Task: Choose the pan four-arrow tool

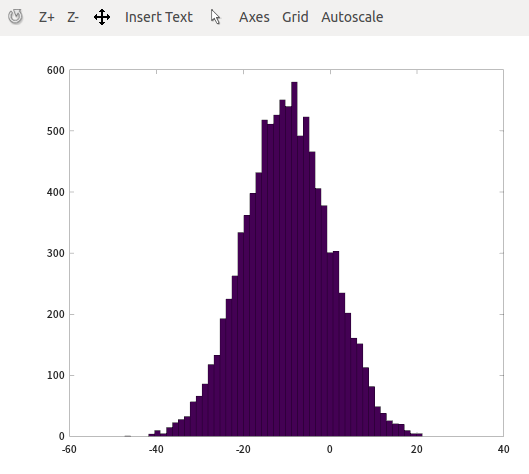Action: pyautogui.click(x=102, y=17)
